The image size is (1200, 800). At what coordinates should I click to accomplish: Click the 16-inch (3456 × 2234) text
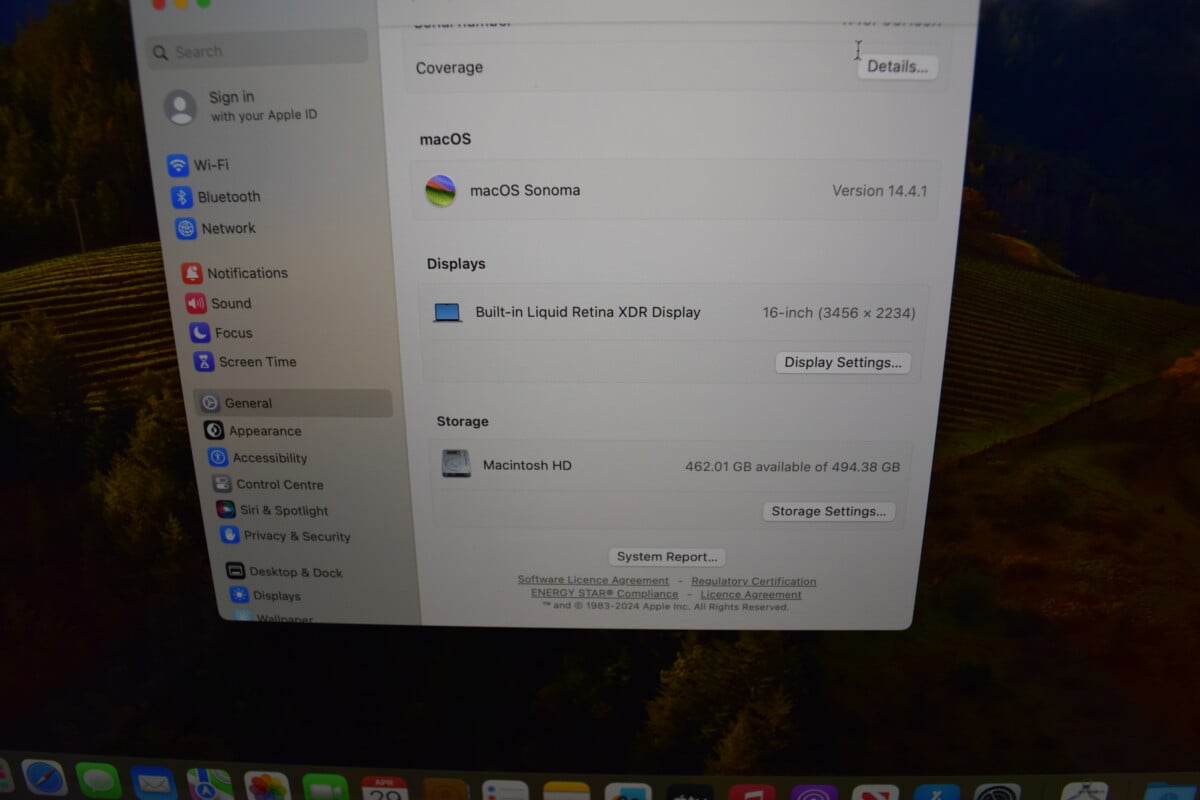coord(838,312)
